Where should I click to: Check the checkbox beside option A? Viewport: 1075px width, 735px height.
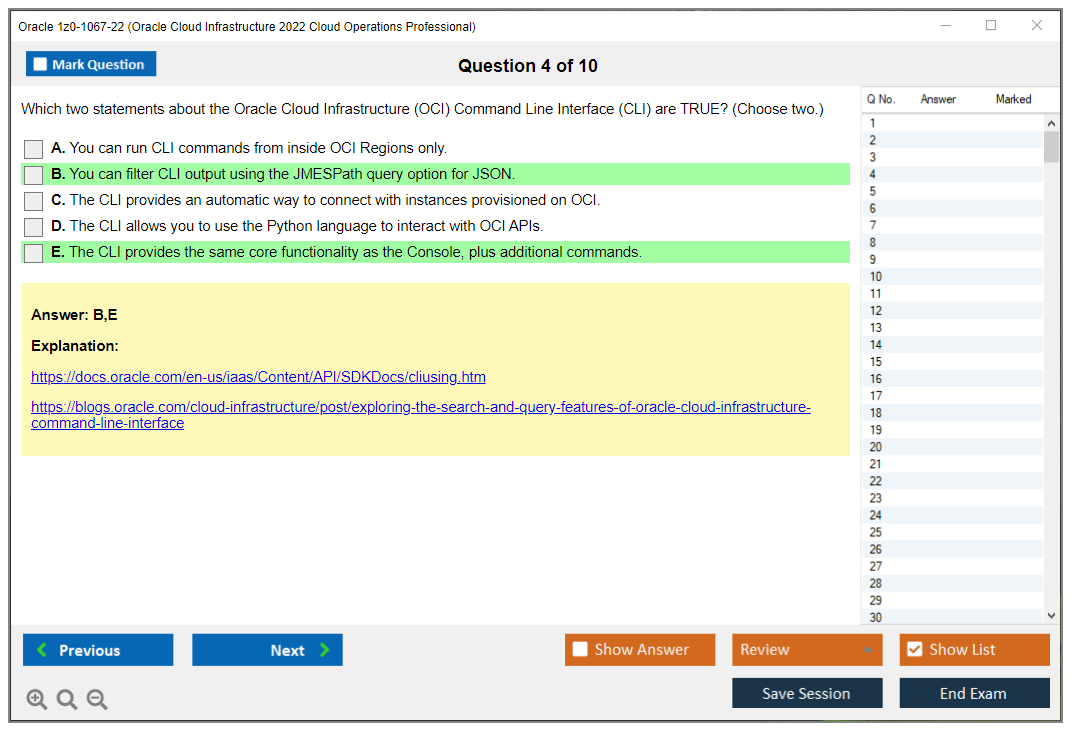point(33,149)
